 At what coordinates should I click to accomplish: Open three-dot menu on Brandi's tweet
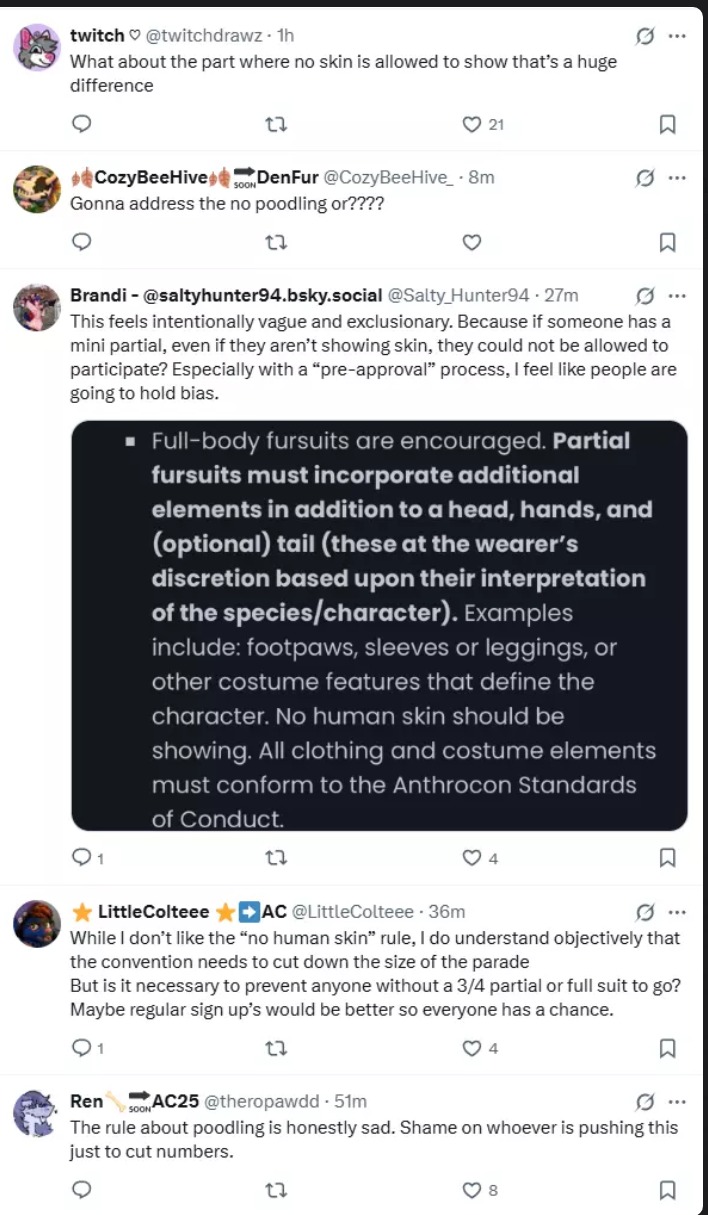677,295
